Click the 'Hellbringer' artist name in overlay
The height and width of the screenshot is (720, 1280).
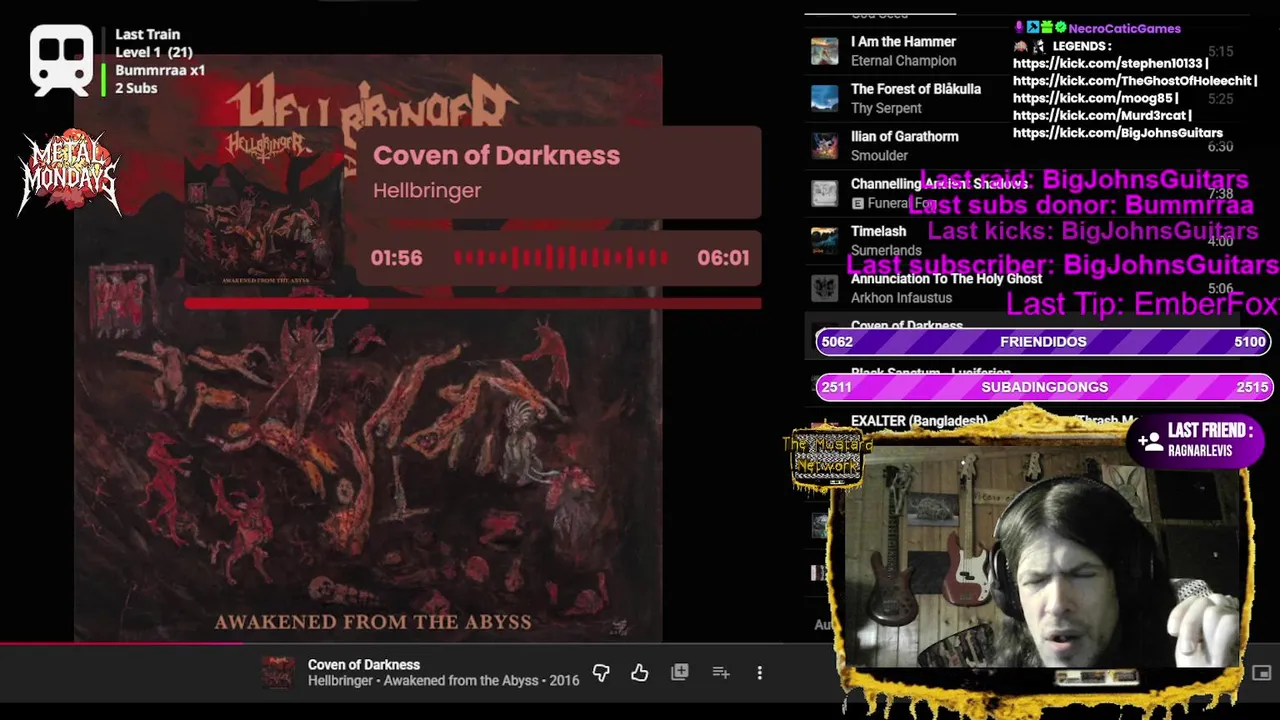tap(427, 190)
